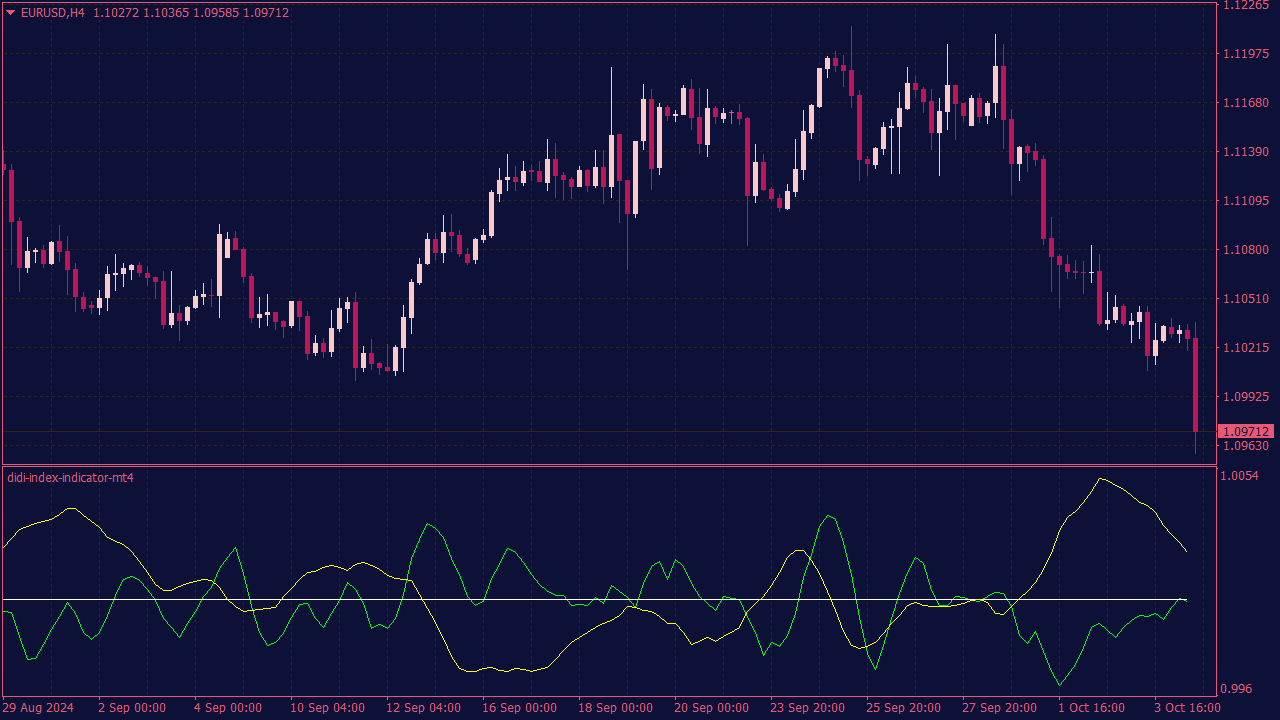Image resolution: width=1280 pixels, height=720 pixels.
Task: Click price level 1.10510 on the scale
Action: (1247, 299)
